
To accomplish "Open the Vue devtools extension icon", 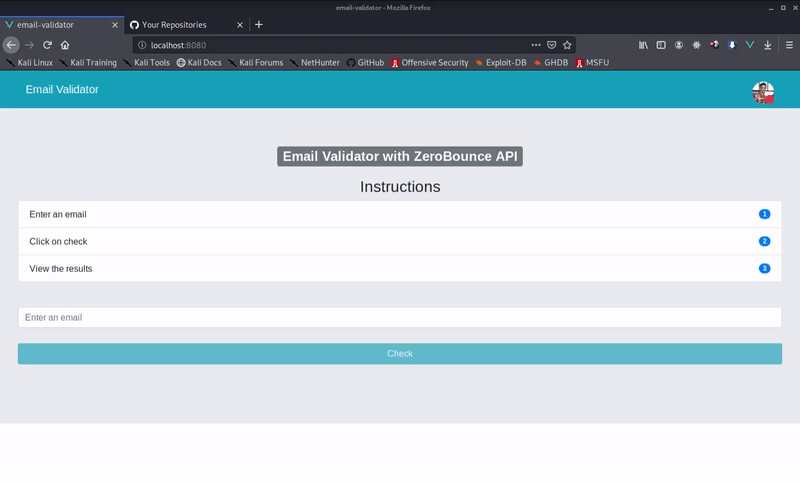I will 750,45.
